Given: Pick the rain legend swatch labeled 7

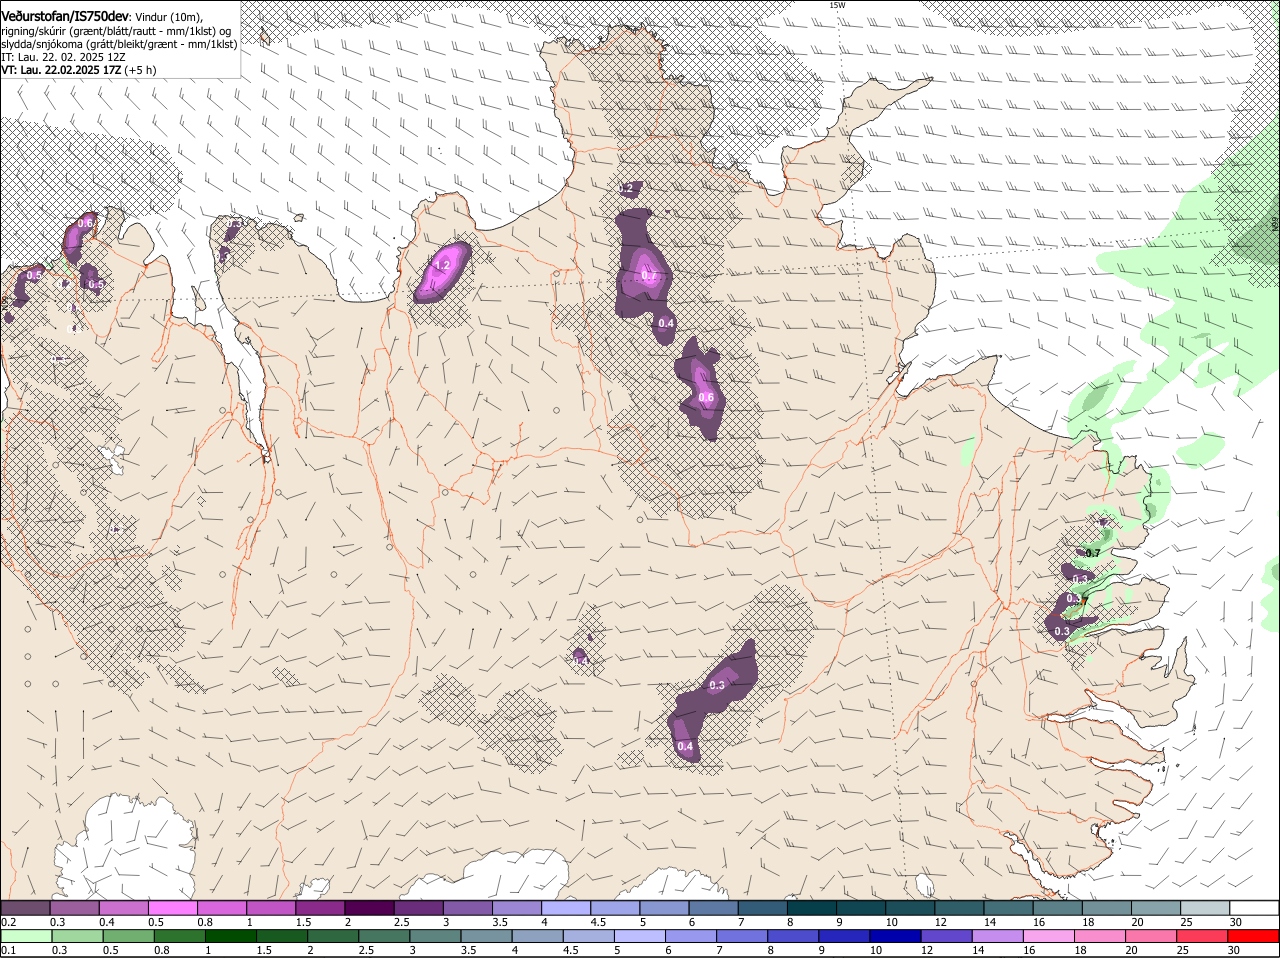Looking at the screenshot, I should tap(742, 935).
